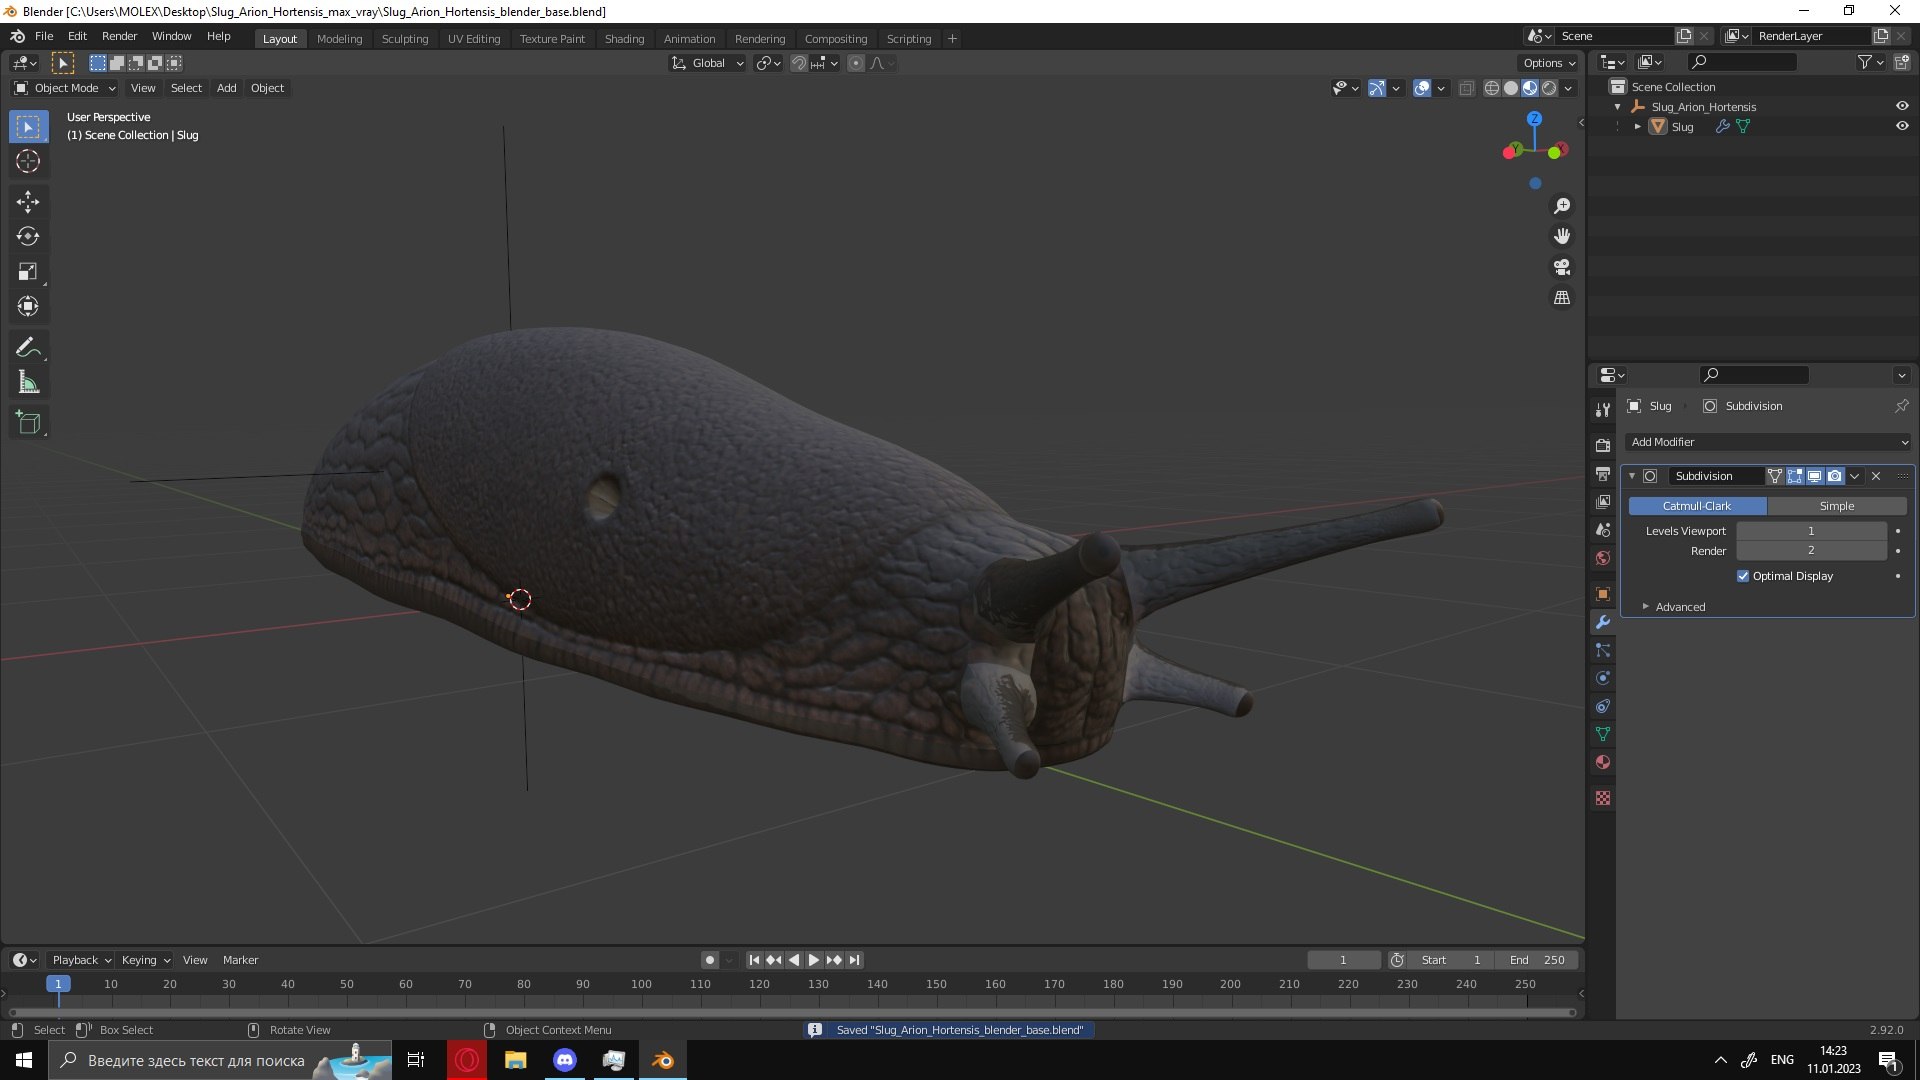Click the pan view hand icon
The width and height of the screenshot is (1920, 1080).
click(1562, 237)
